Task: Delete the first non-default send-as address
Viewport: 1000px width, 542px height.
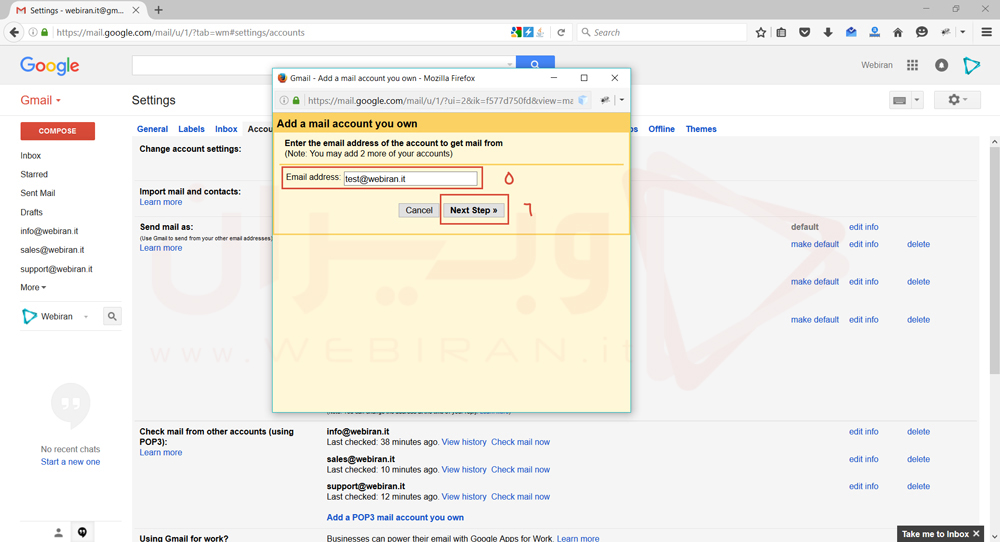Action: (x=918, y=244)
